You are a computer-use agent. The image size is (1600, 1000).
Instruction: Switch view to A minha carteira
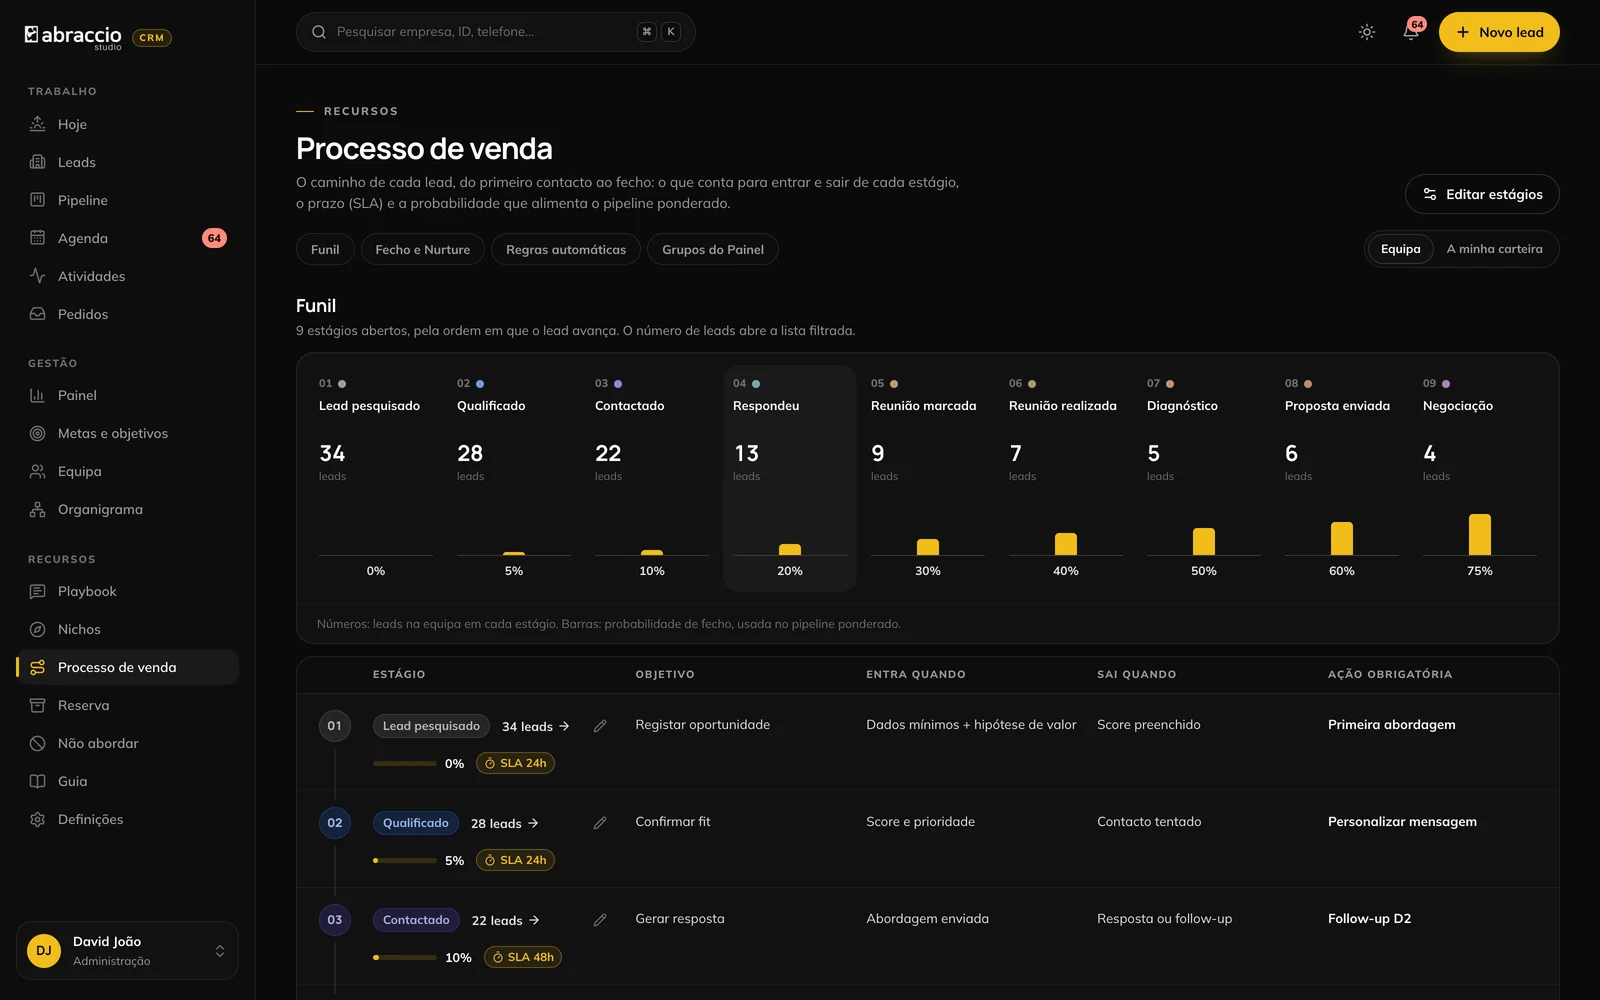click(x=1494, y=249)
